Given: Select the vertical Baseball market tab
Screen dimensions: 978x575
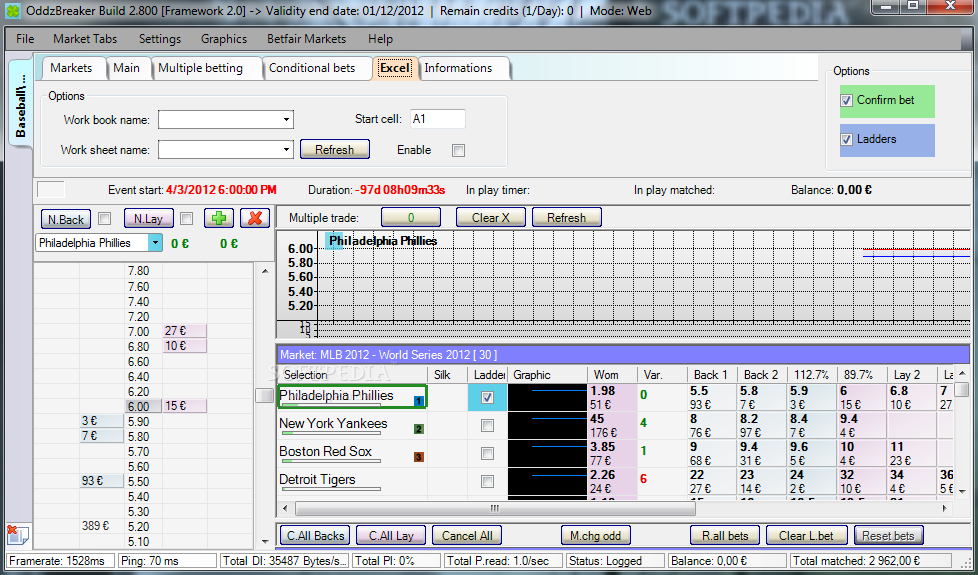Looking at the screenshot, I should pyautogui.click(x=20, y=104).
